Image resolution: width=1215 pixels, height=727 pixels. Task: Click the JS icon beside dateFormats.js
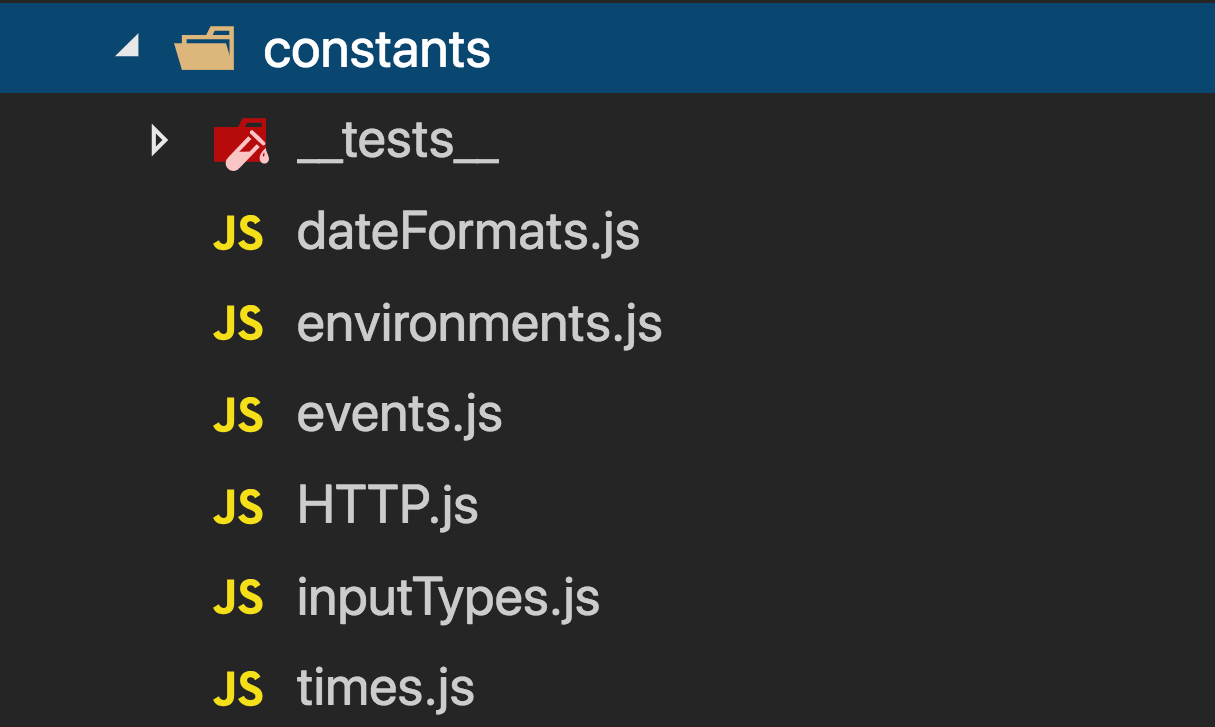tap(238, 234)
